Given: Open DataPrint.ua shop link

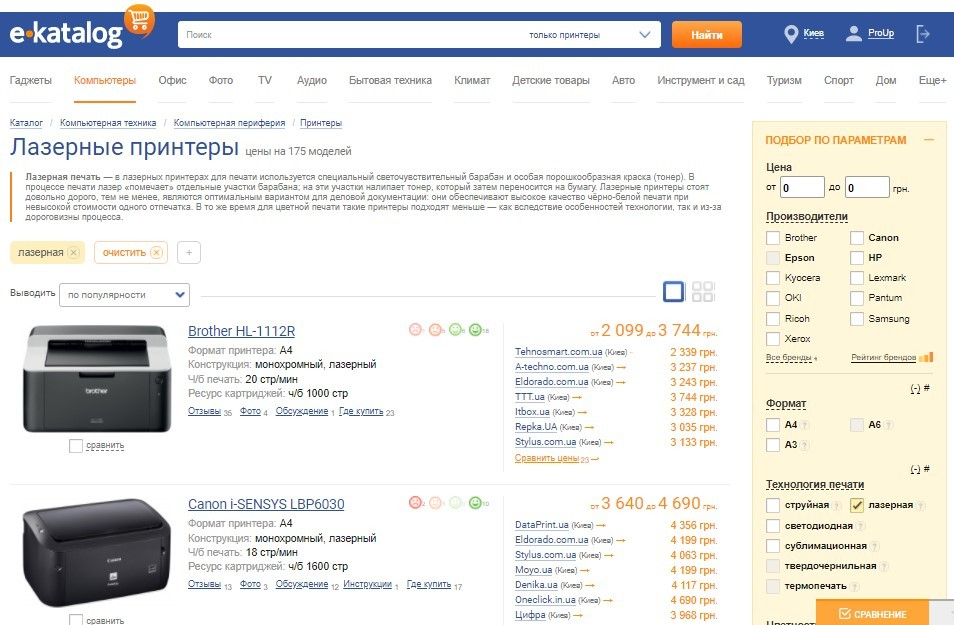Looking at the screenshot, I should tap(541, 525).
